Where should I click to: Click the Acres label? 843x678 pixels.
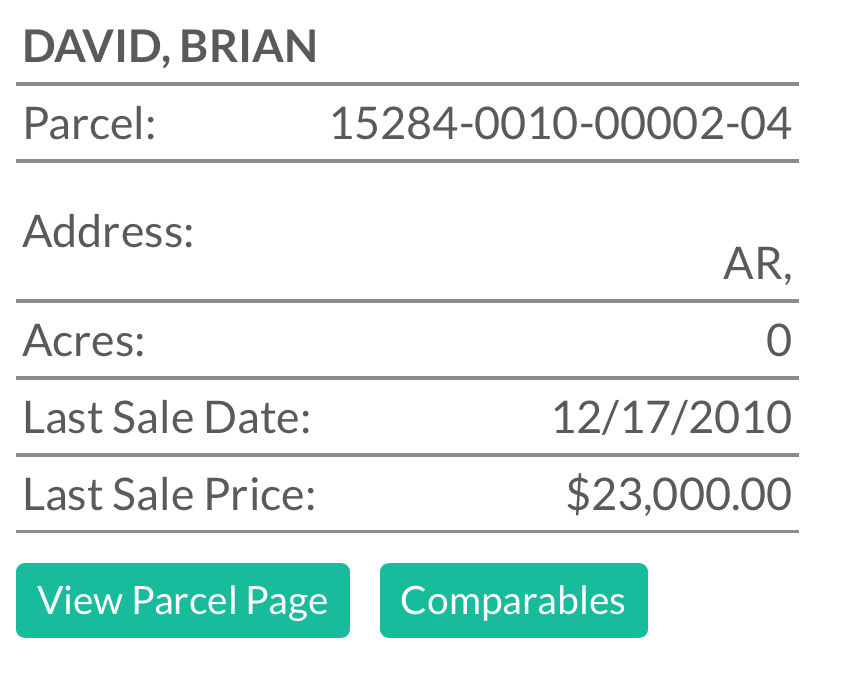point(84,341)
